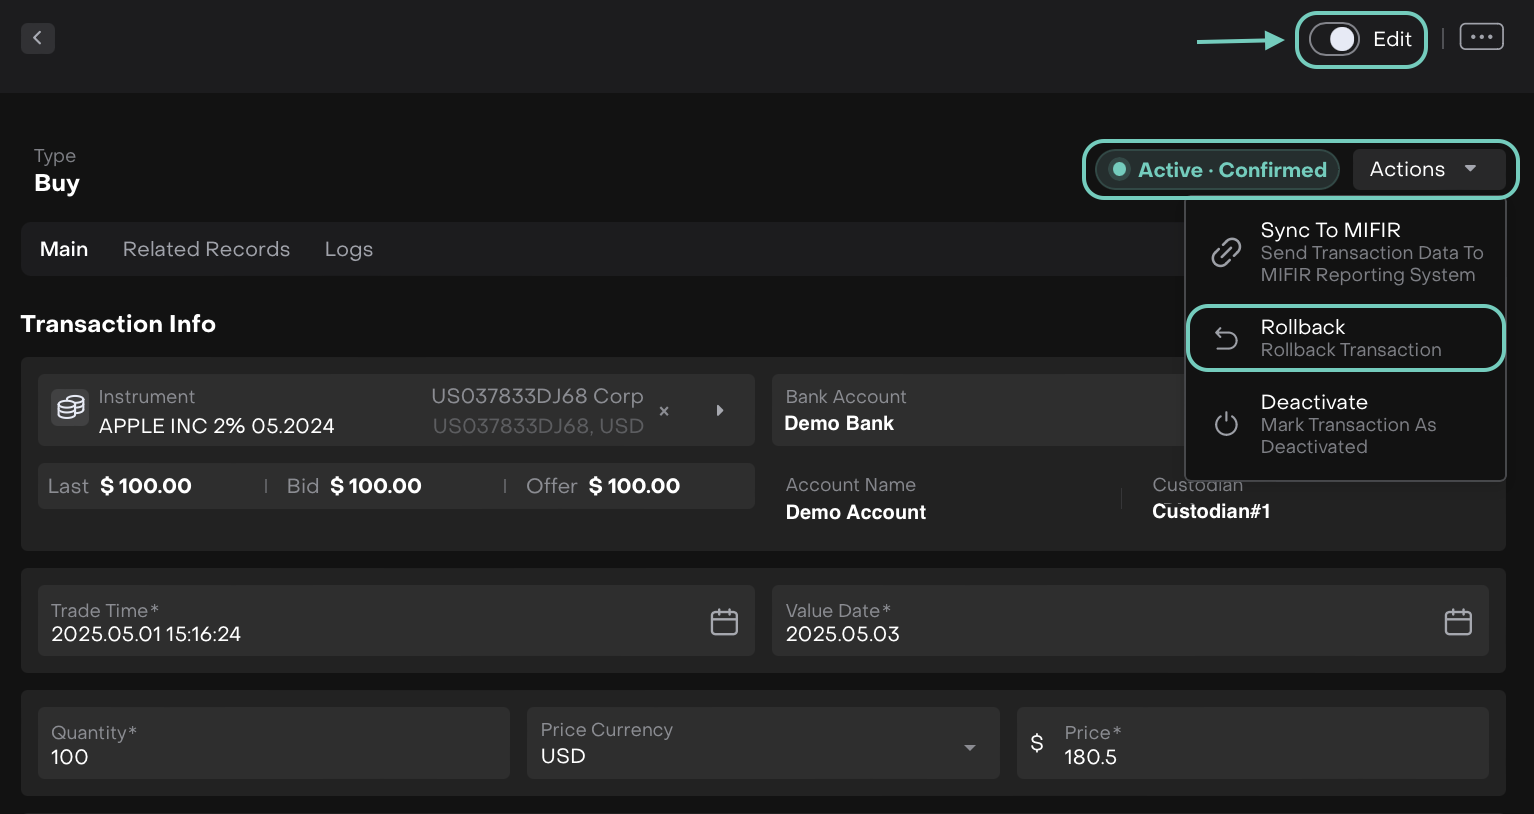Click the back arrow button
The image size is (1534, 814).
(37, 38)
